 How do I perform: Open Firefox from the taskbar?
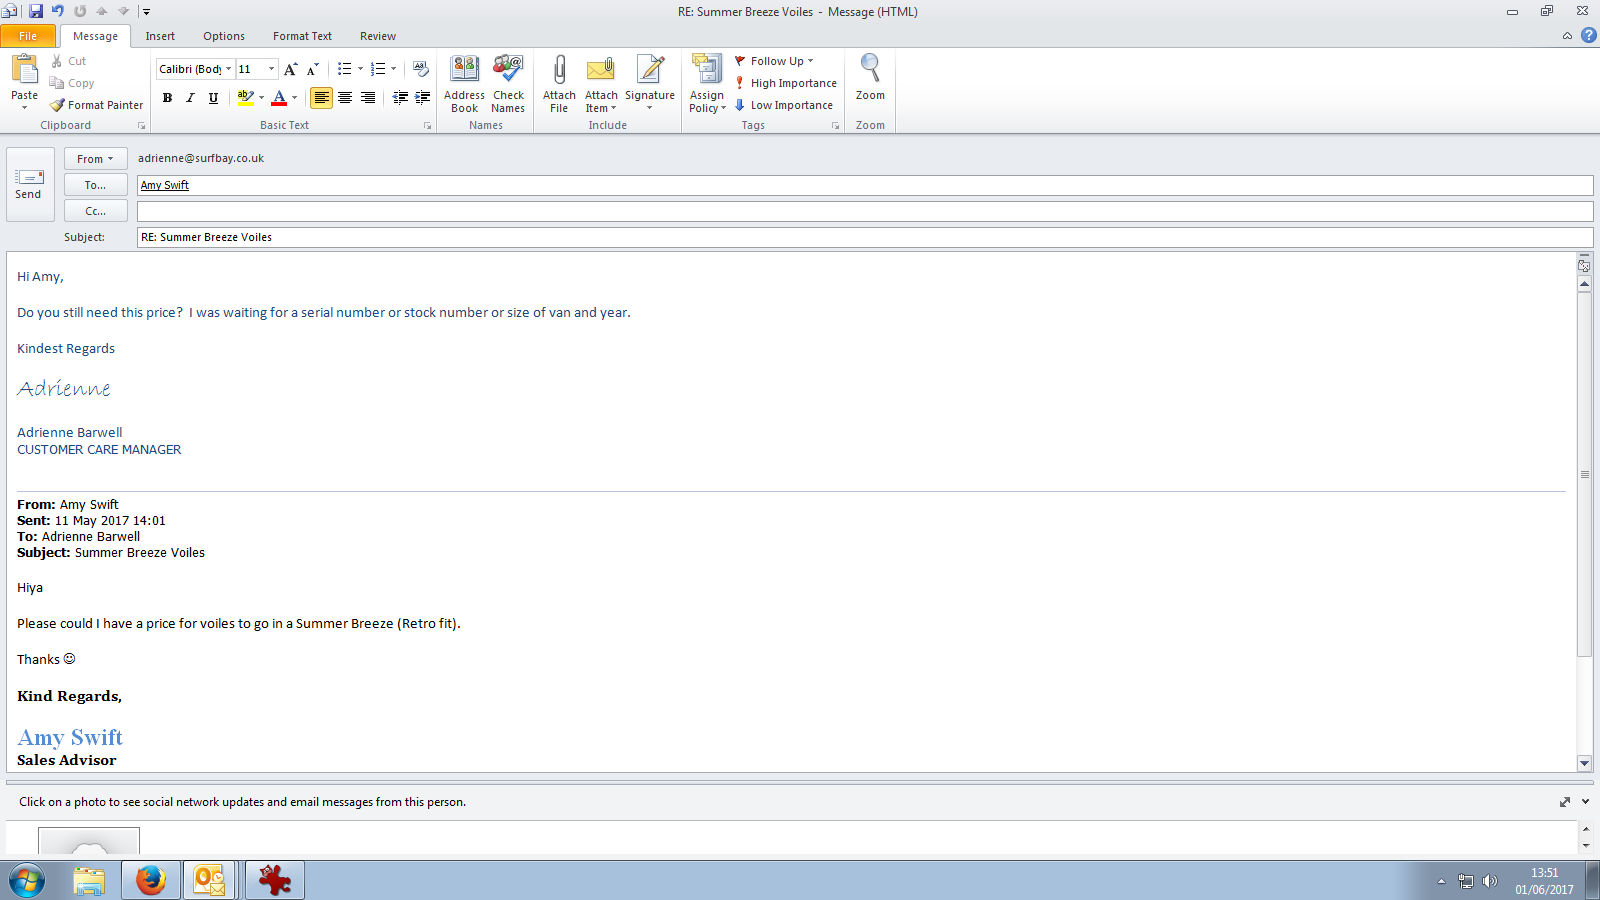[151, 880]
